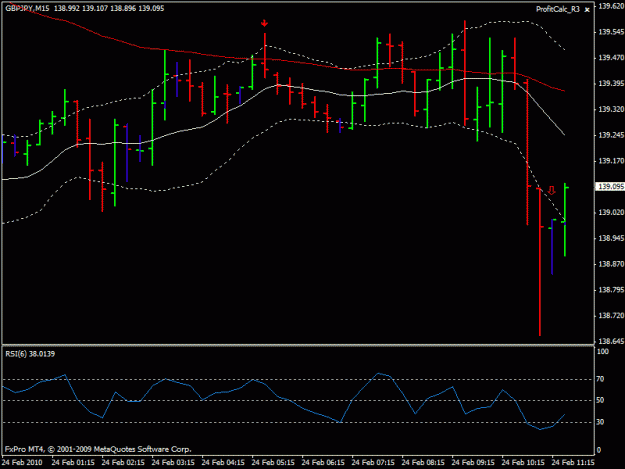Click the 24 Feb 11:15 time label

[573, 463]
